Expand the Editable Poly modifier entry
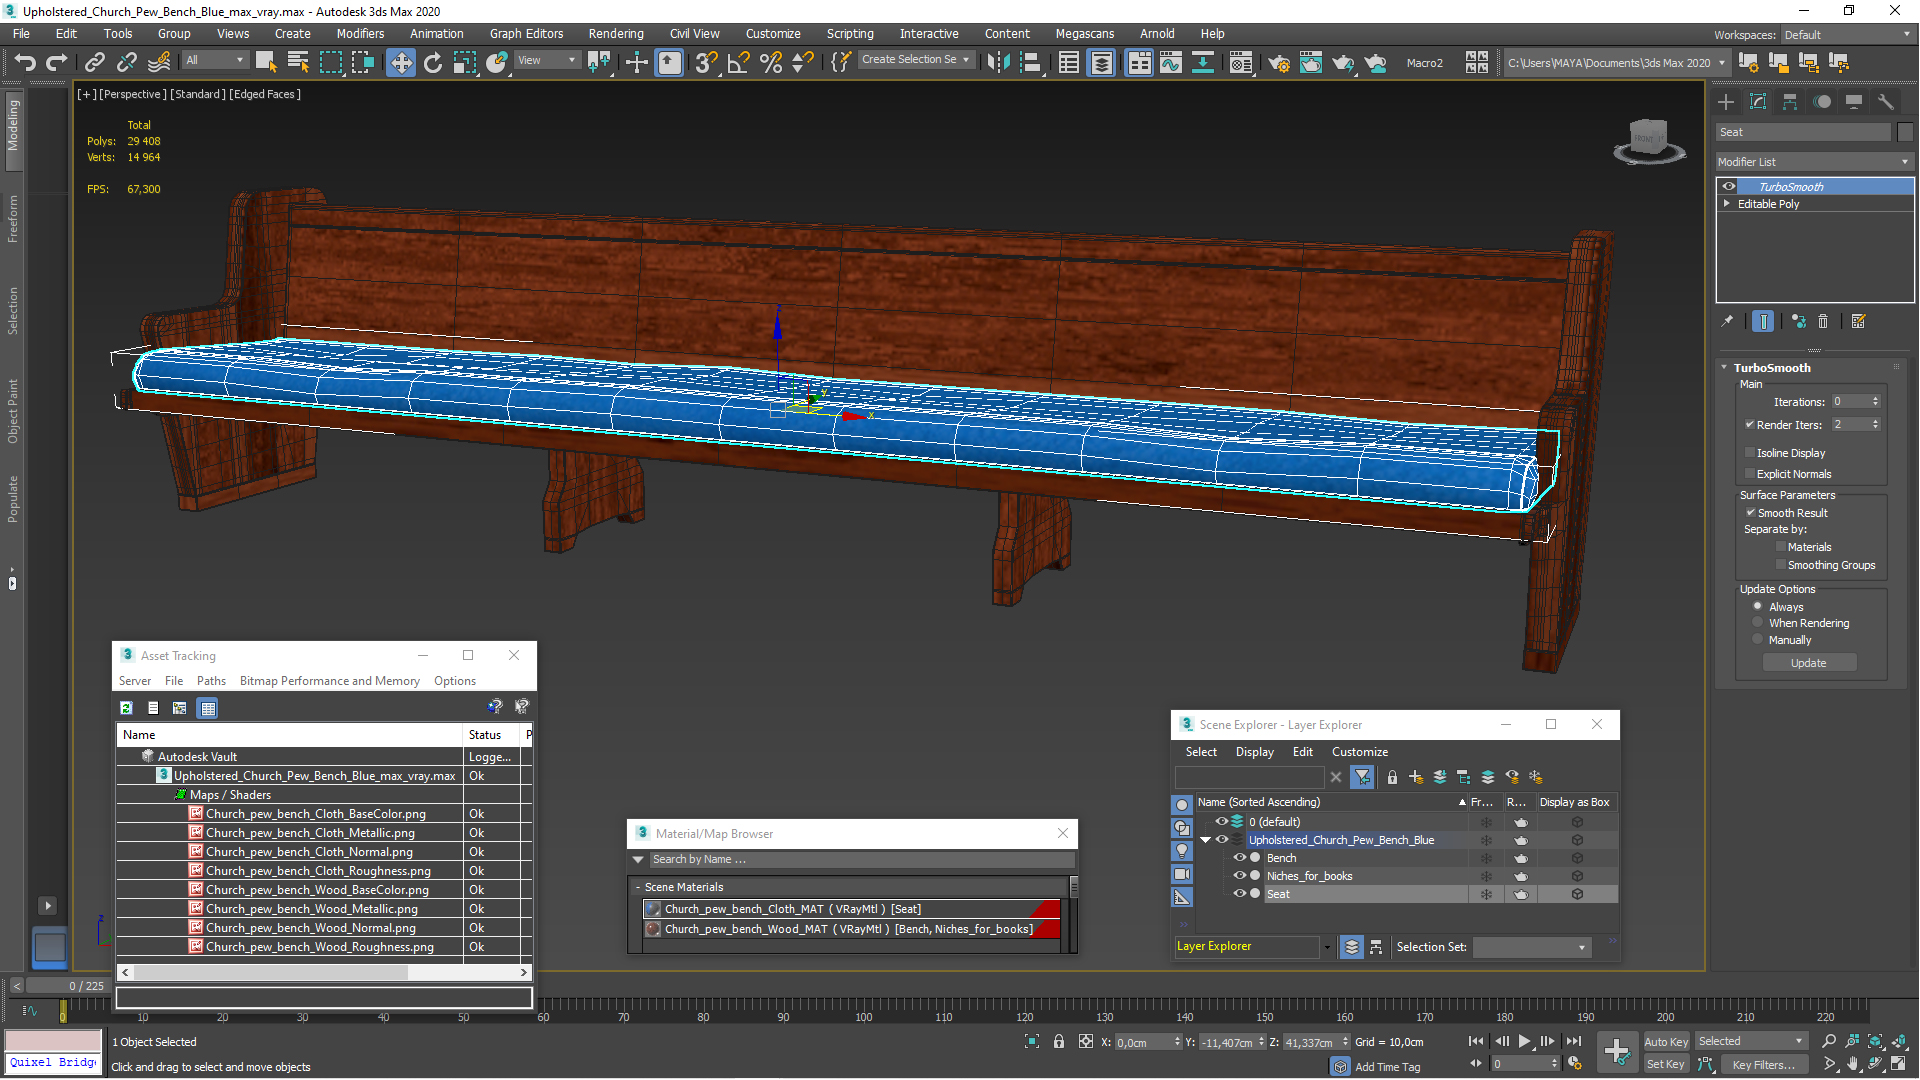Screen dimensions: 1920x1080 [x=1727, y=203]
